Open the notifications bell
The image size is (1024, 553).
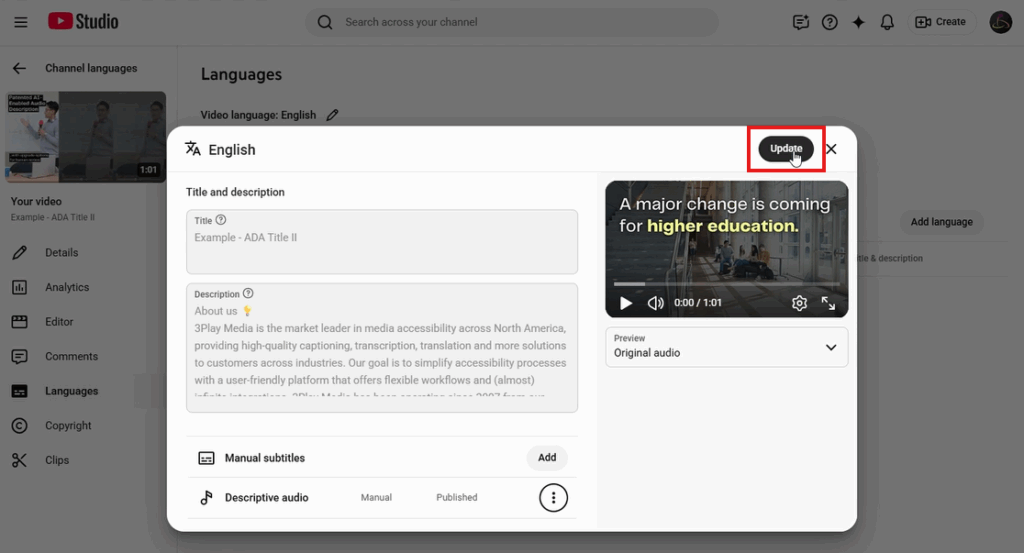pyautogui.click(x=887, y=22)
